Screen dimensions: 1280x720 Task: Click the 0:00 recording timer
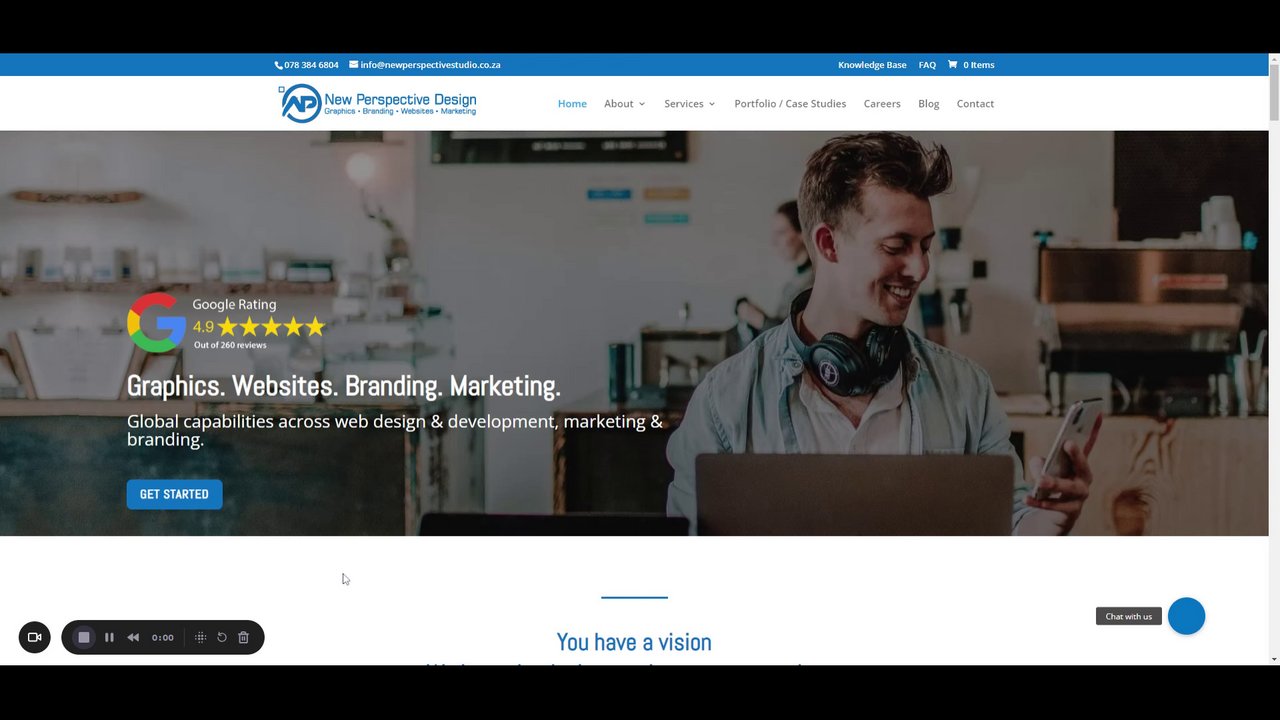coord(163,637)
